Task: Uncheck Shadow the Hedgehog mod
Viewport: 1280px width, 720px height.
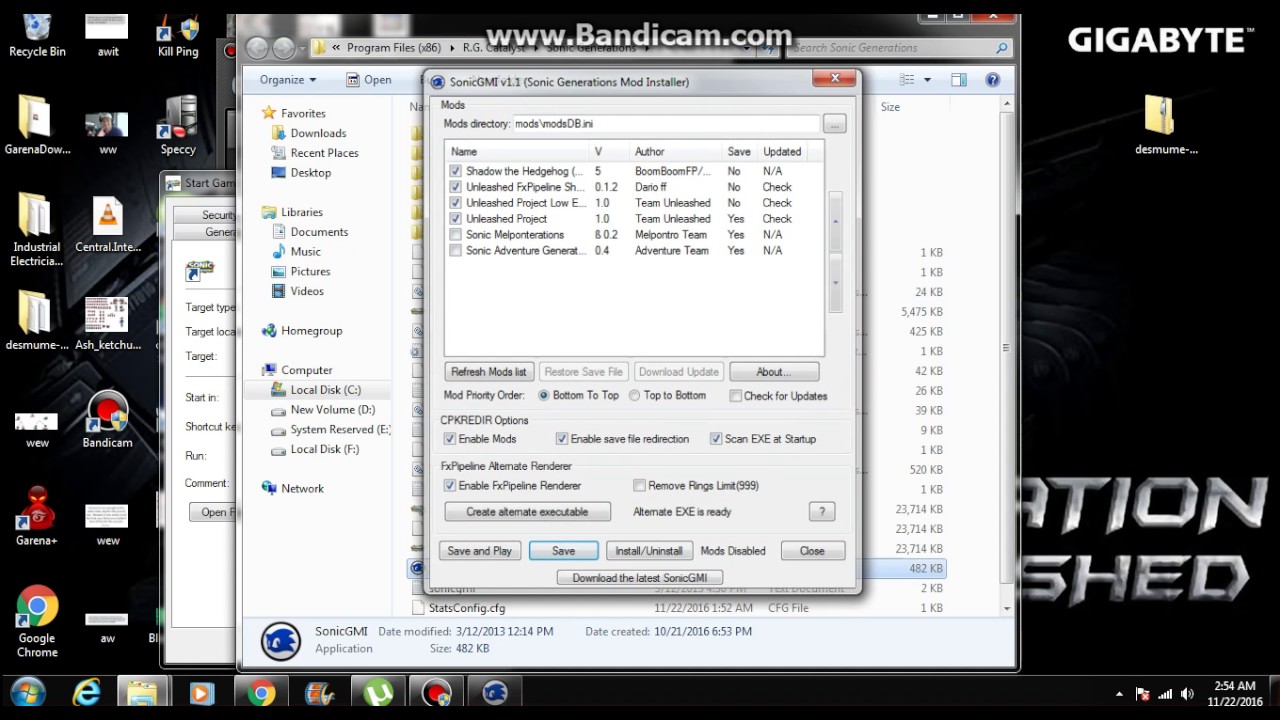Action: tap(456, 171)
